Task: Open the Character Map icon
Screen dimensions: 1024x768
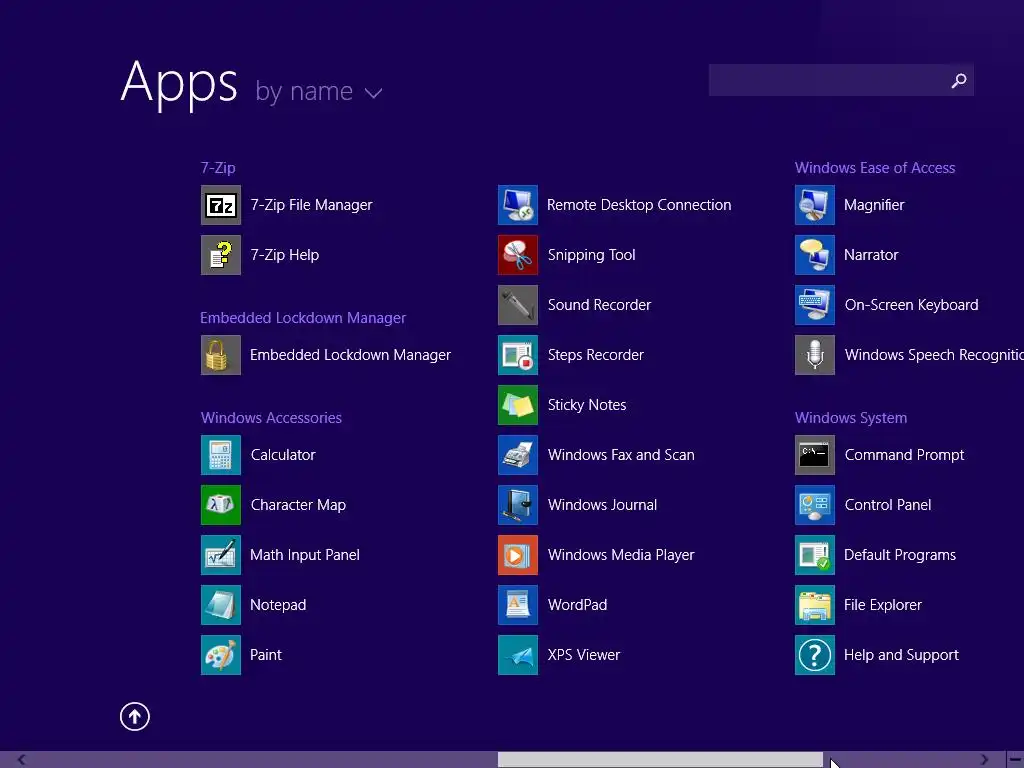Action: [221, 505]
